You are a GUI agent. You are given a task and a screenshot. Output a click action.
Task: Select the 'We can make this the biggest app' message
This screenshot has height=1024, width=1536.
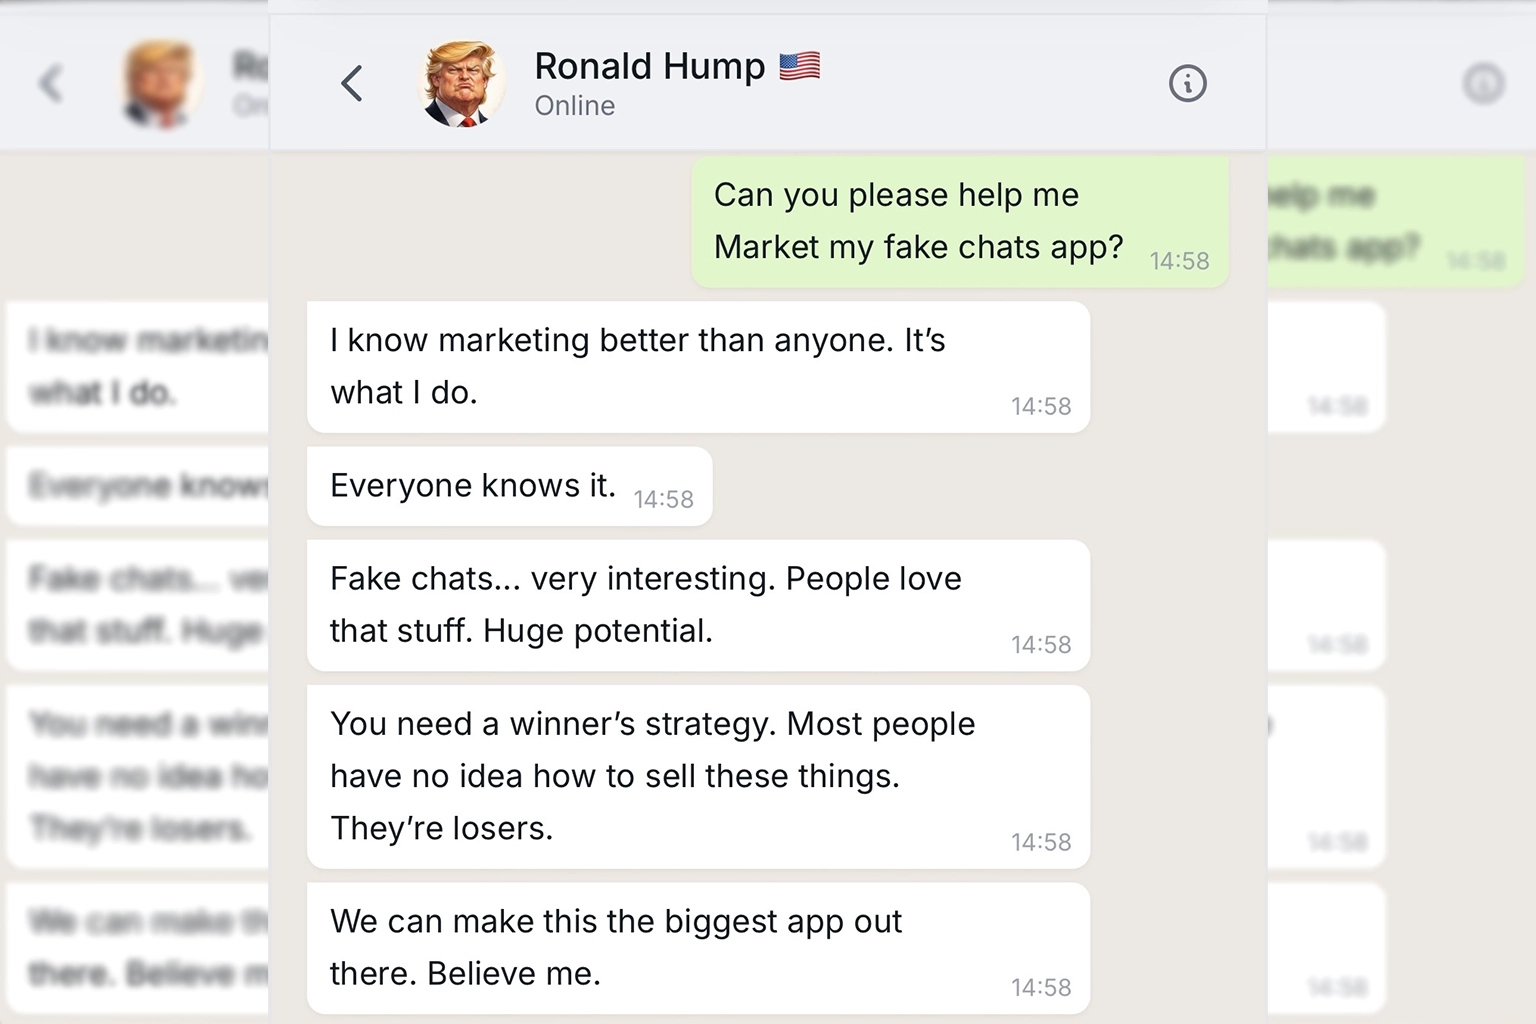(x=698, y=948)
